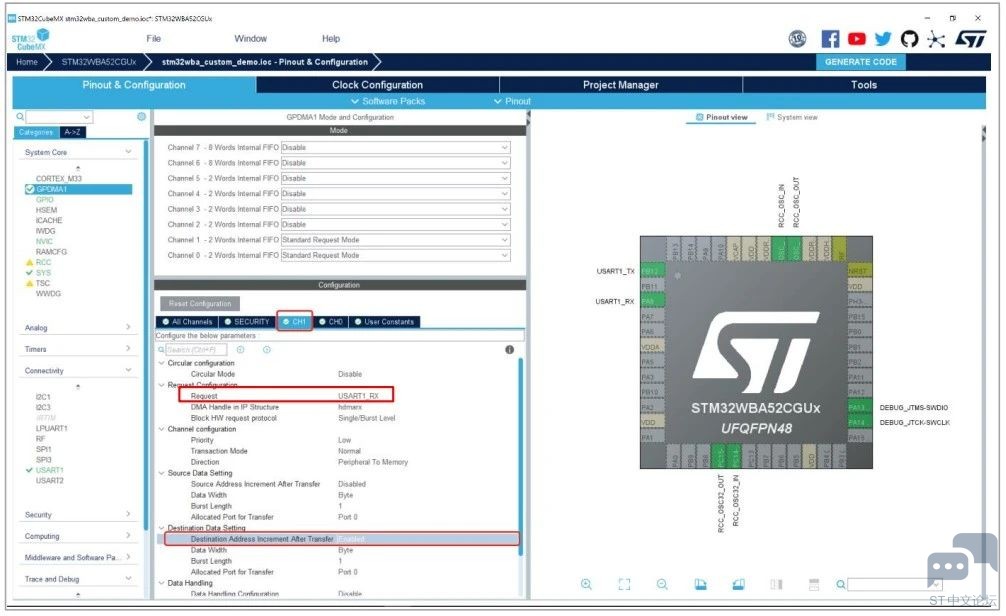Open the Software Packs dropdown
Viewport: 1006px width, 616px height.
click(388, 101)
